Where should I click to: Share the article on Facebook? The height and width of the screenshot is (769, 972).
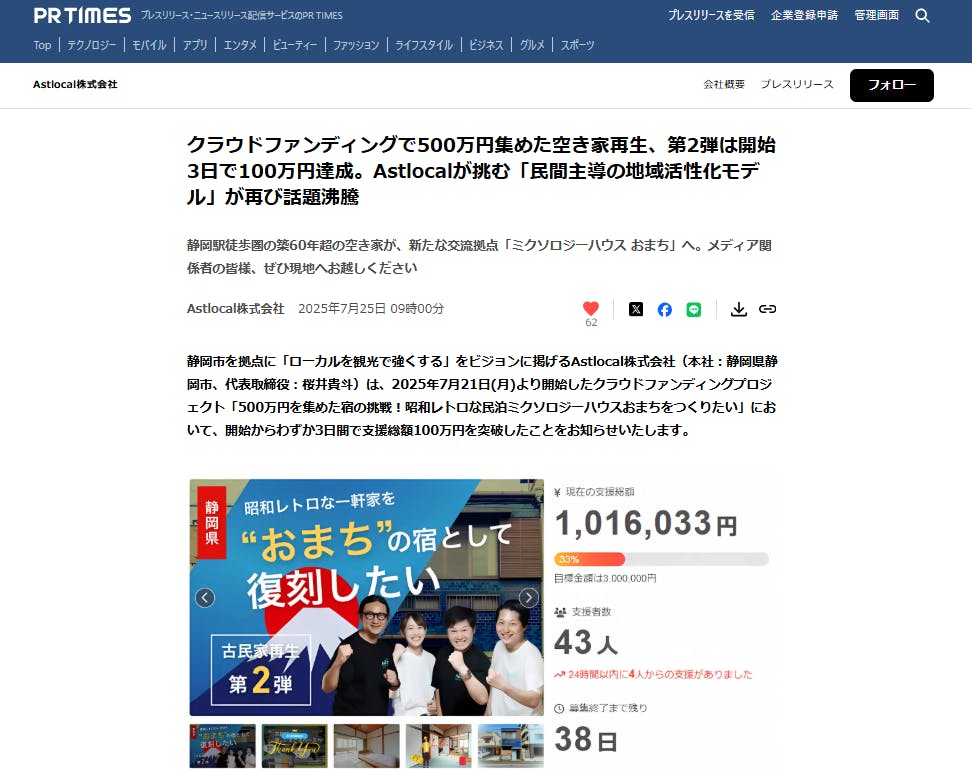665,309
